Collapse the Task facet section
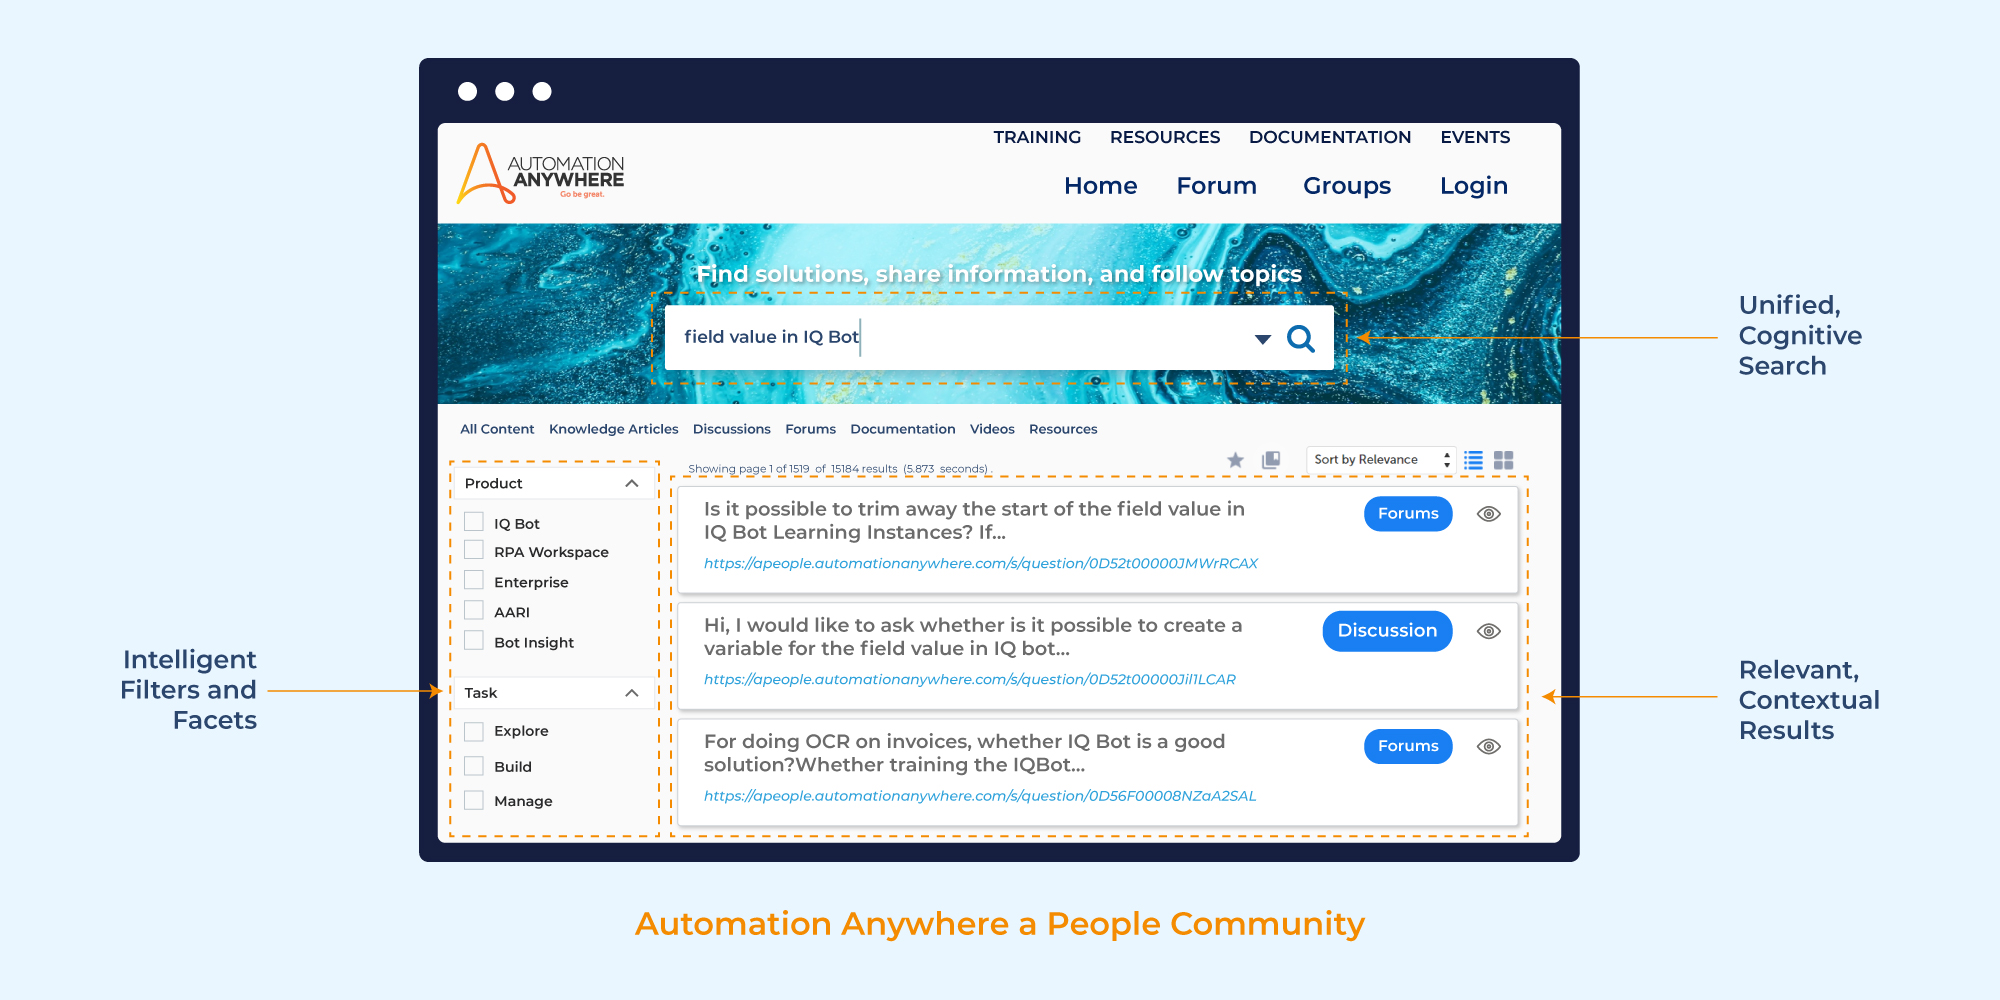The height and width of the screenshot is (1000, 2000). (x=632, y=693)
